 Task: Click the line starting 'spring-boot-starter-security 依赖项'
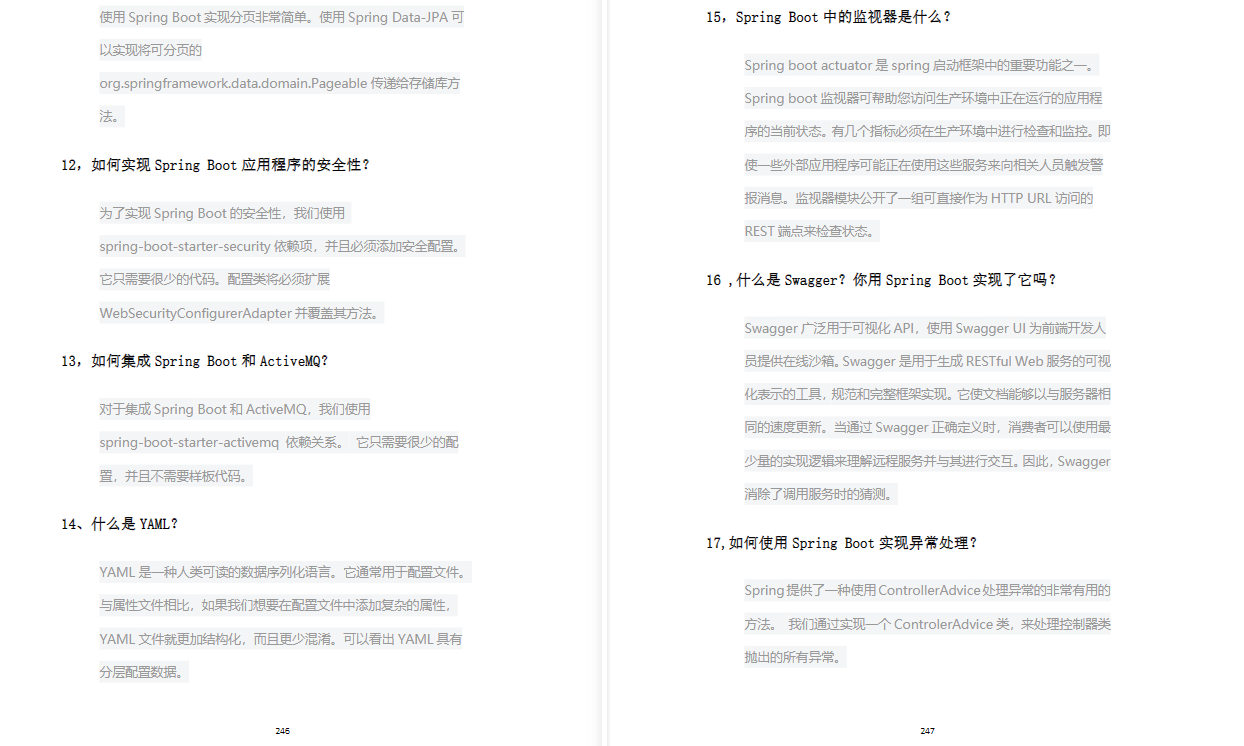point(282,246)
